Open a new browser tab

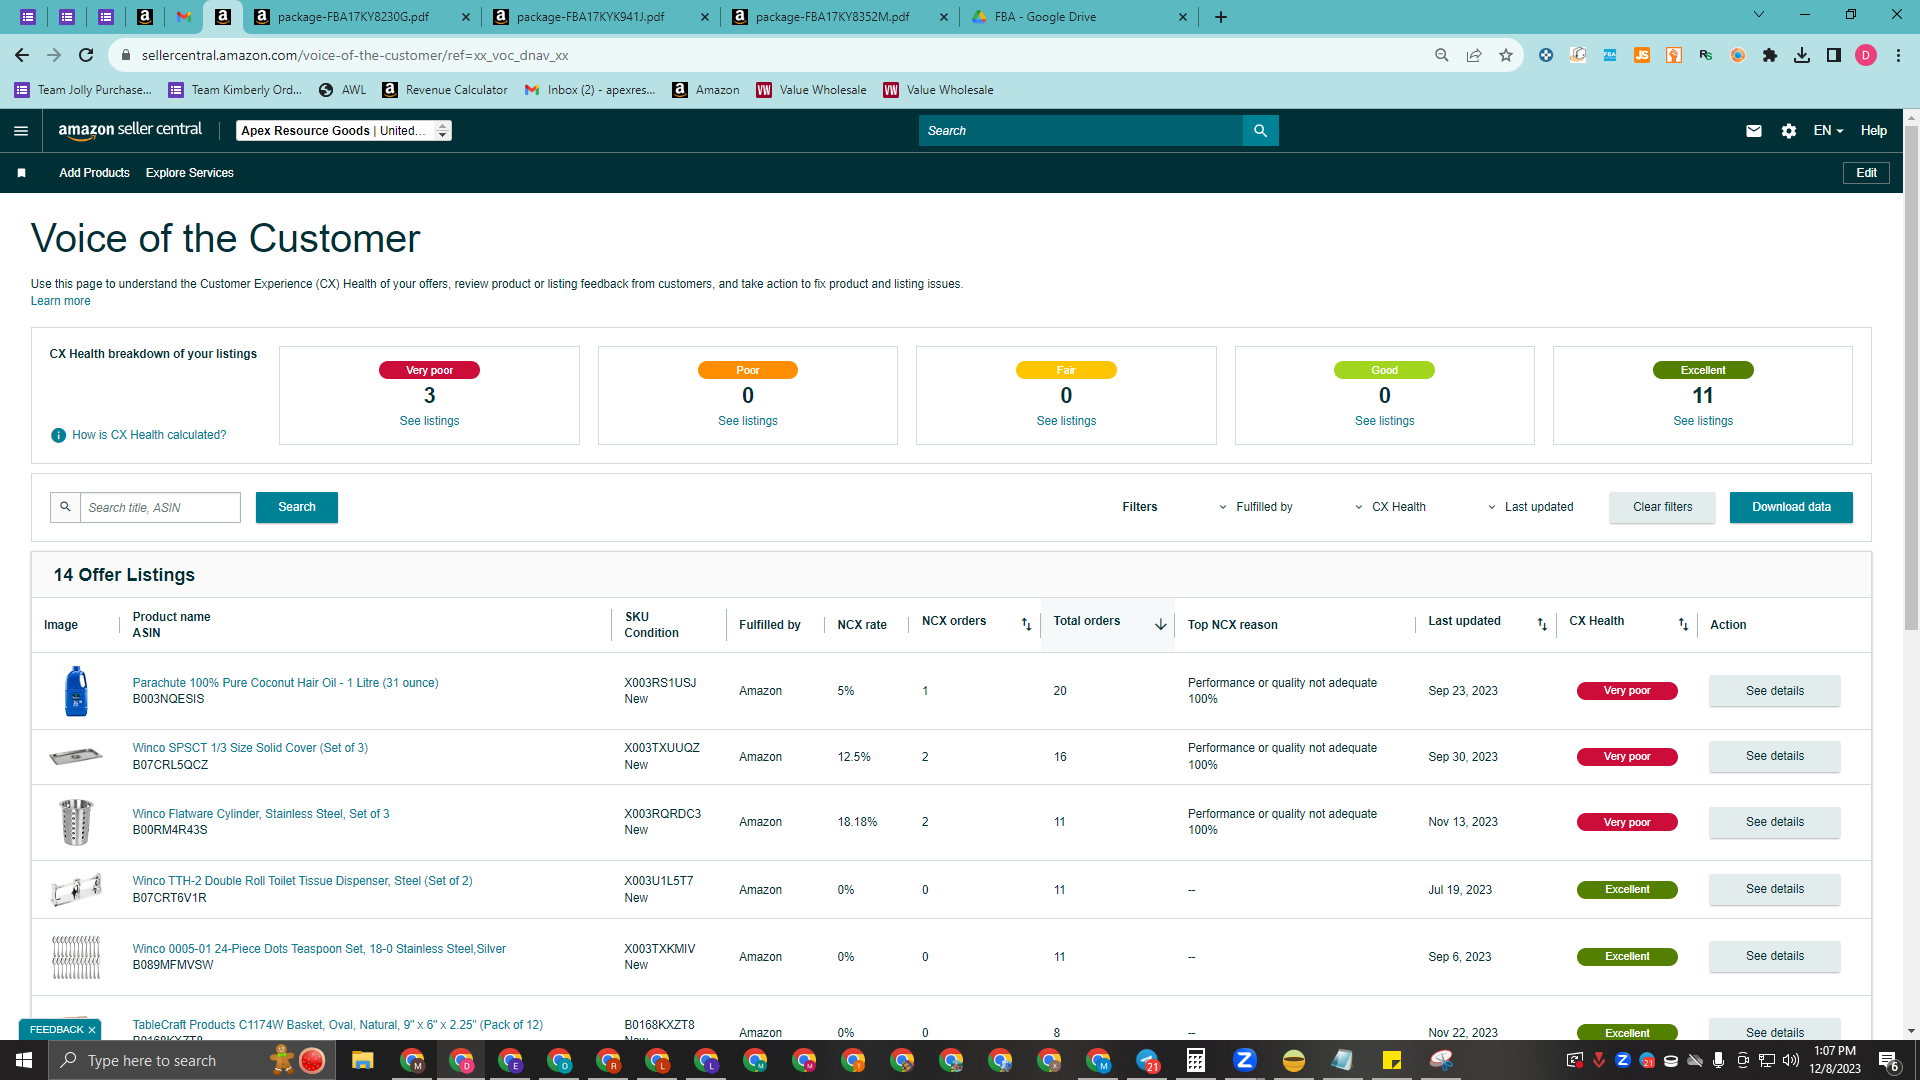[x=1221, y=17]
